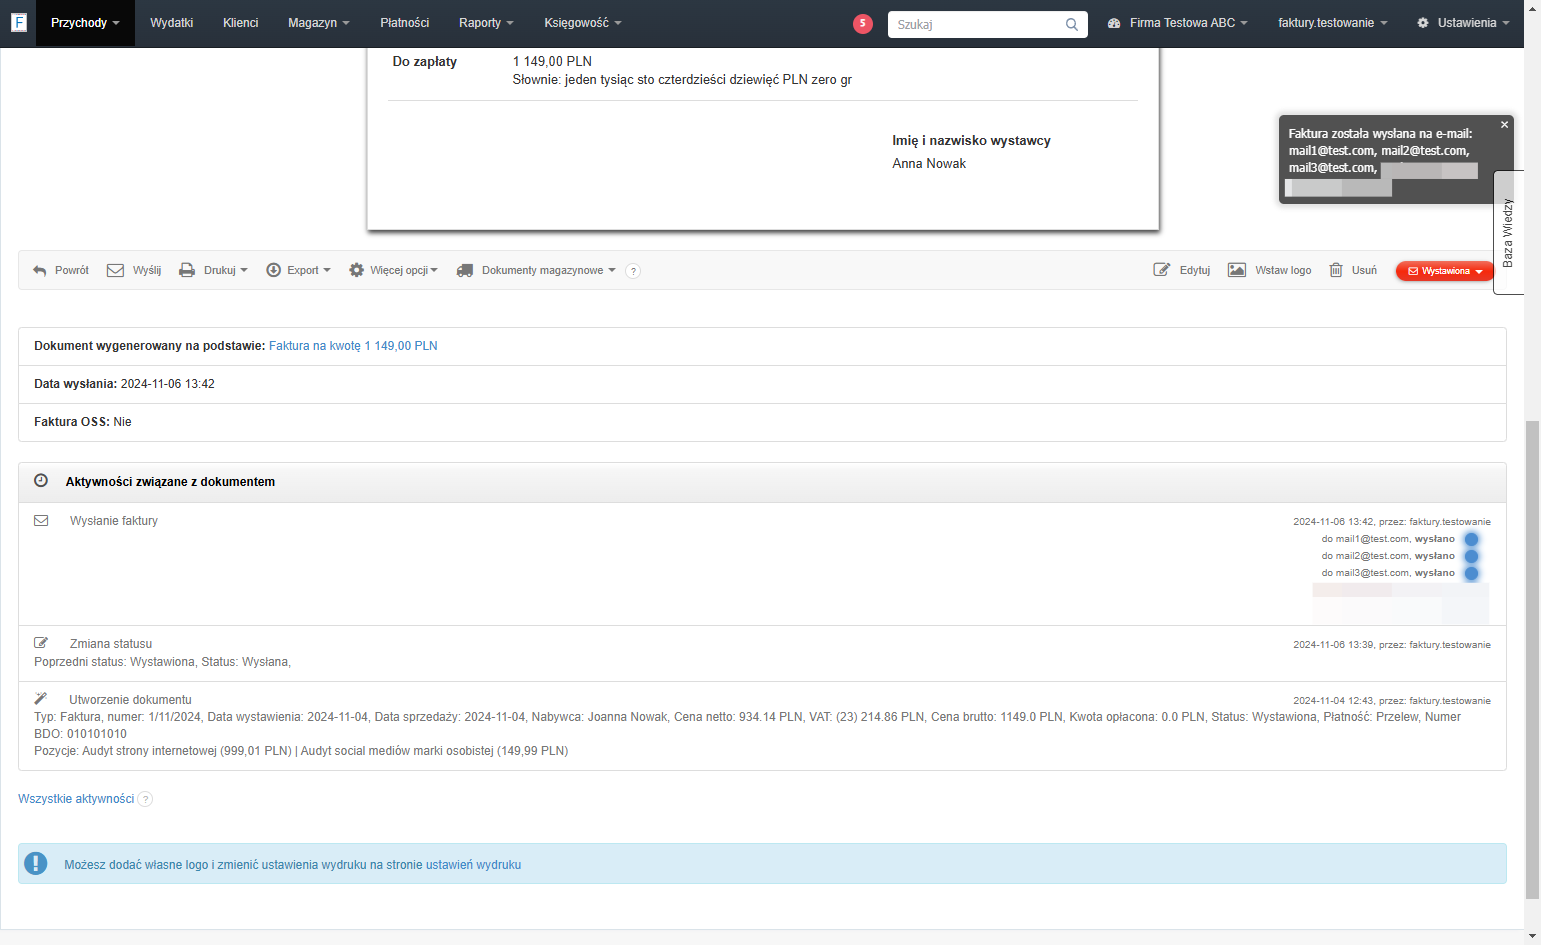The width and height of the screenshot is (1541, 945).
Task: Open the Więcej opcji dropdown
Action: click(393, 270)
